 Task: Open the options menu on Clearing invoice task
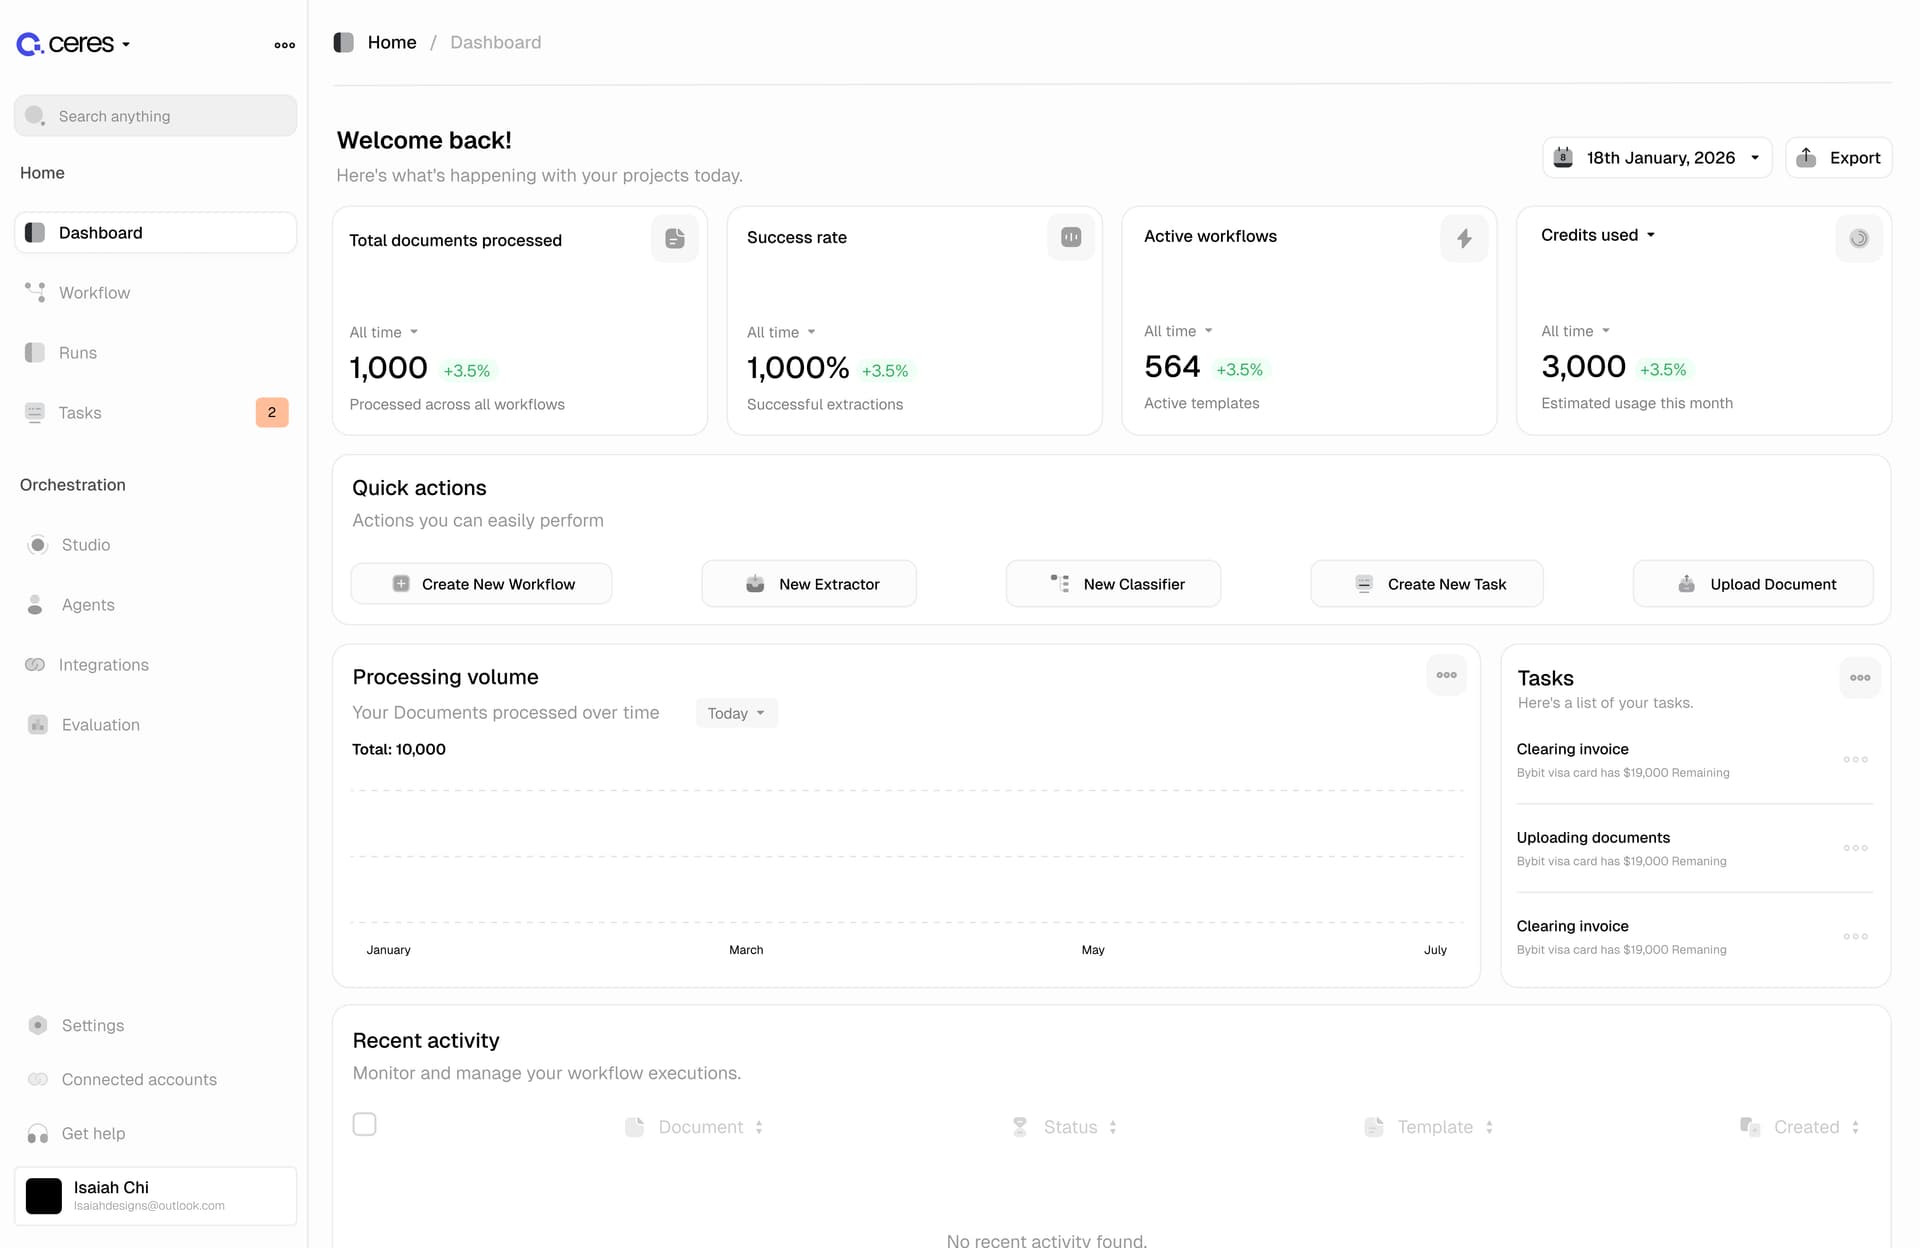point(1855,759)
